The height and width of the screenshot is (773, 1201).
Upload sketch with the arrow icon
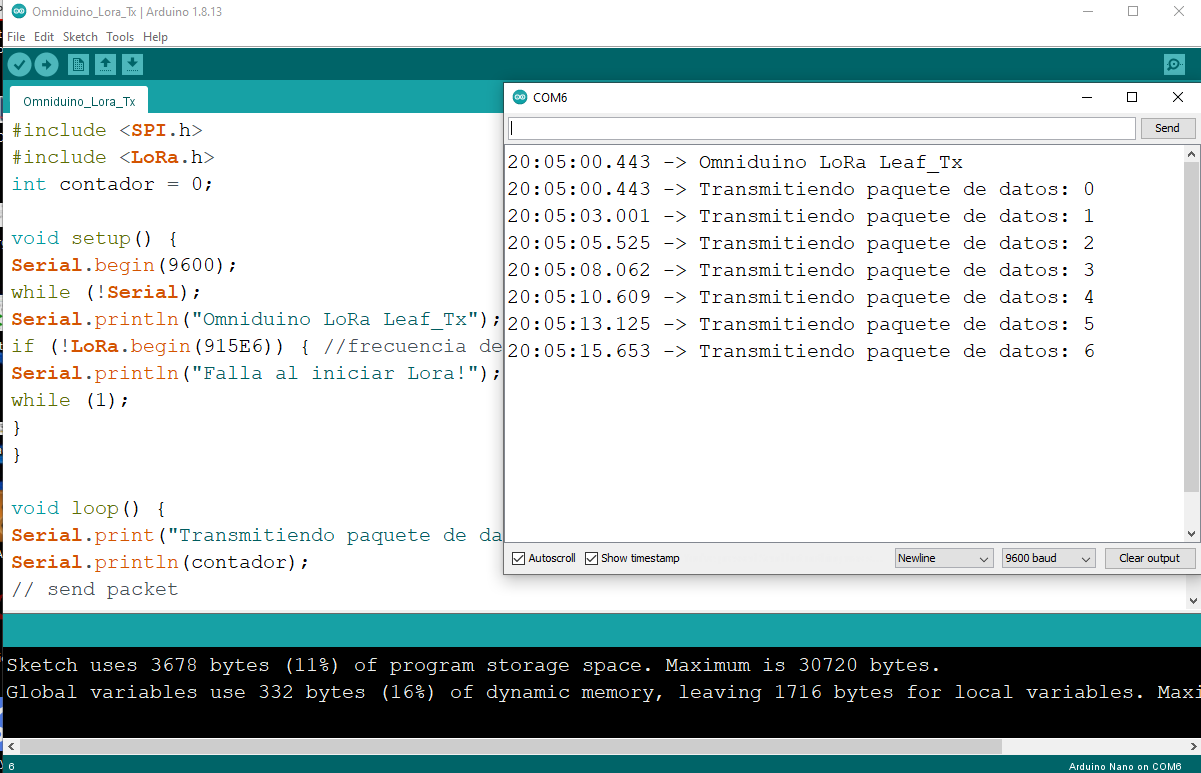(x=46, y=65)
